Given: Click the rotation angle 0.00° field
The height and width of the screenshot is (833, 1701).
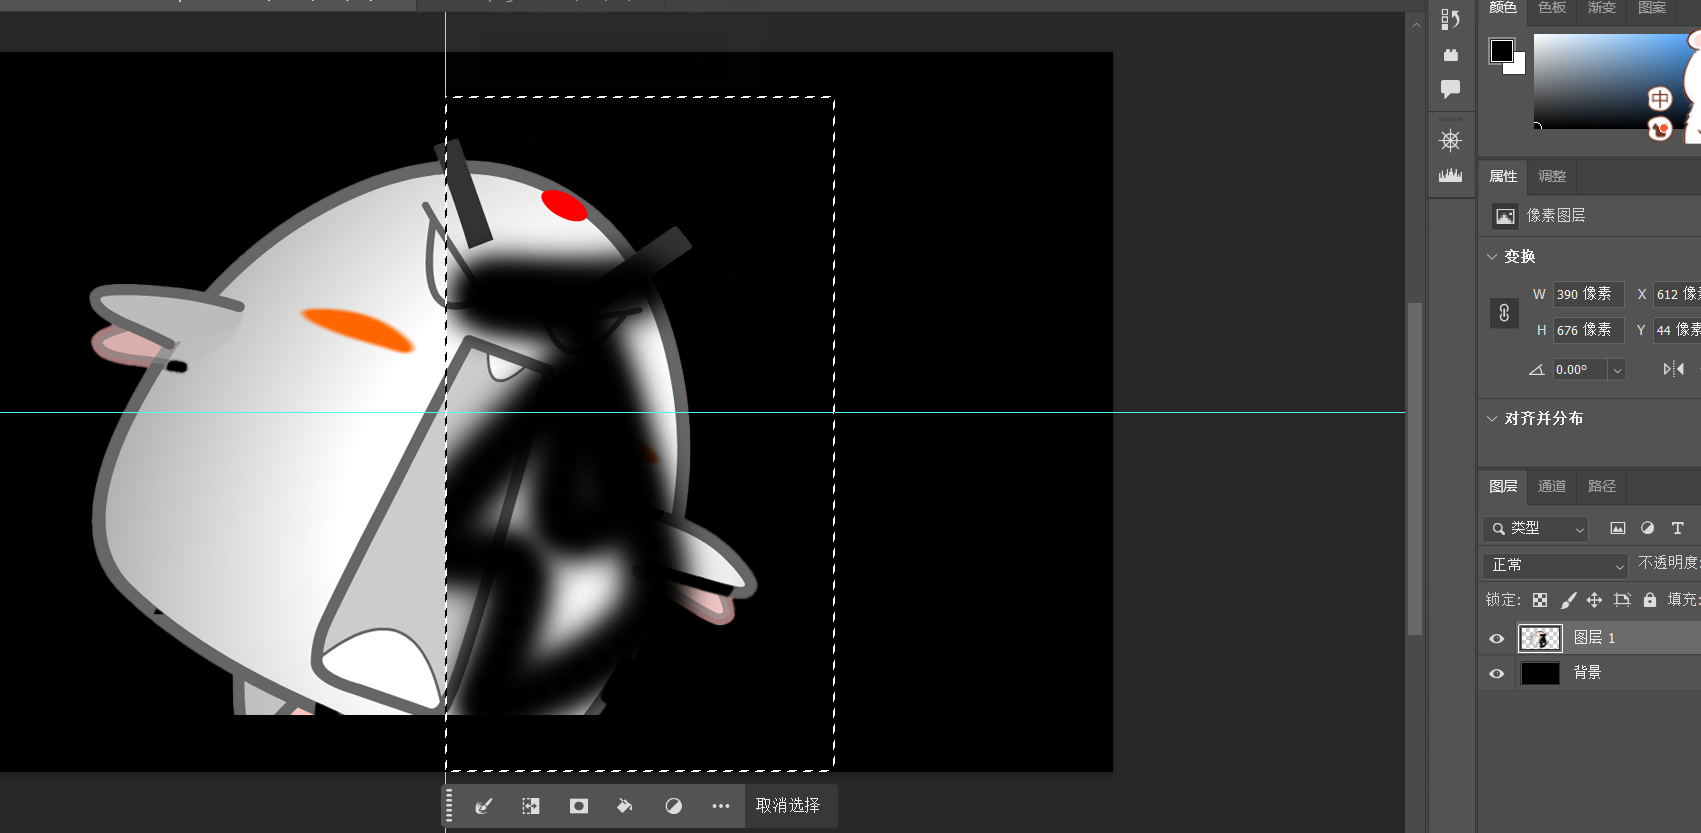Looking at the screenshot, I should pyautogui.click(x=1579, y=370).
